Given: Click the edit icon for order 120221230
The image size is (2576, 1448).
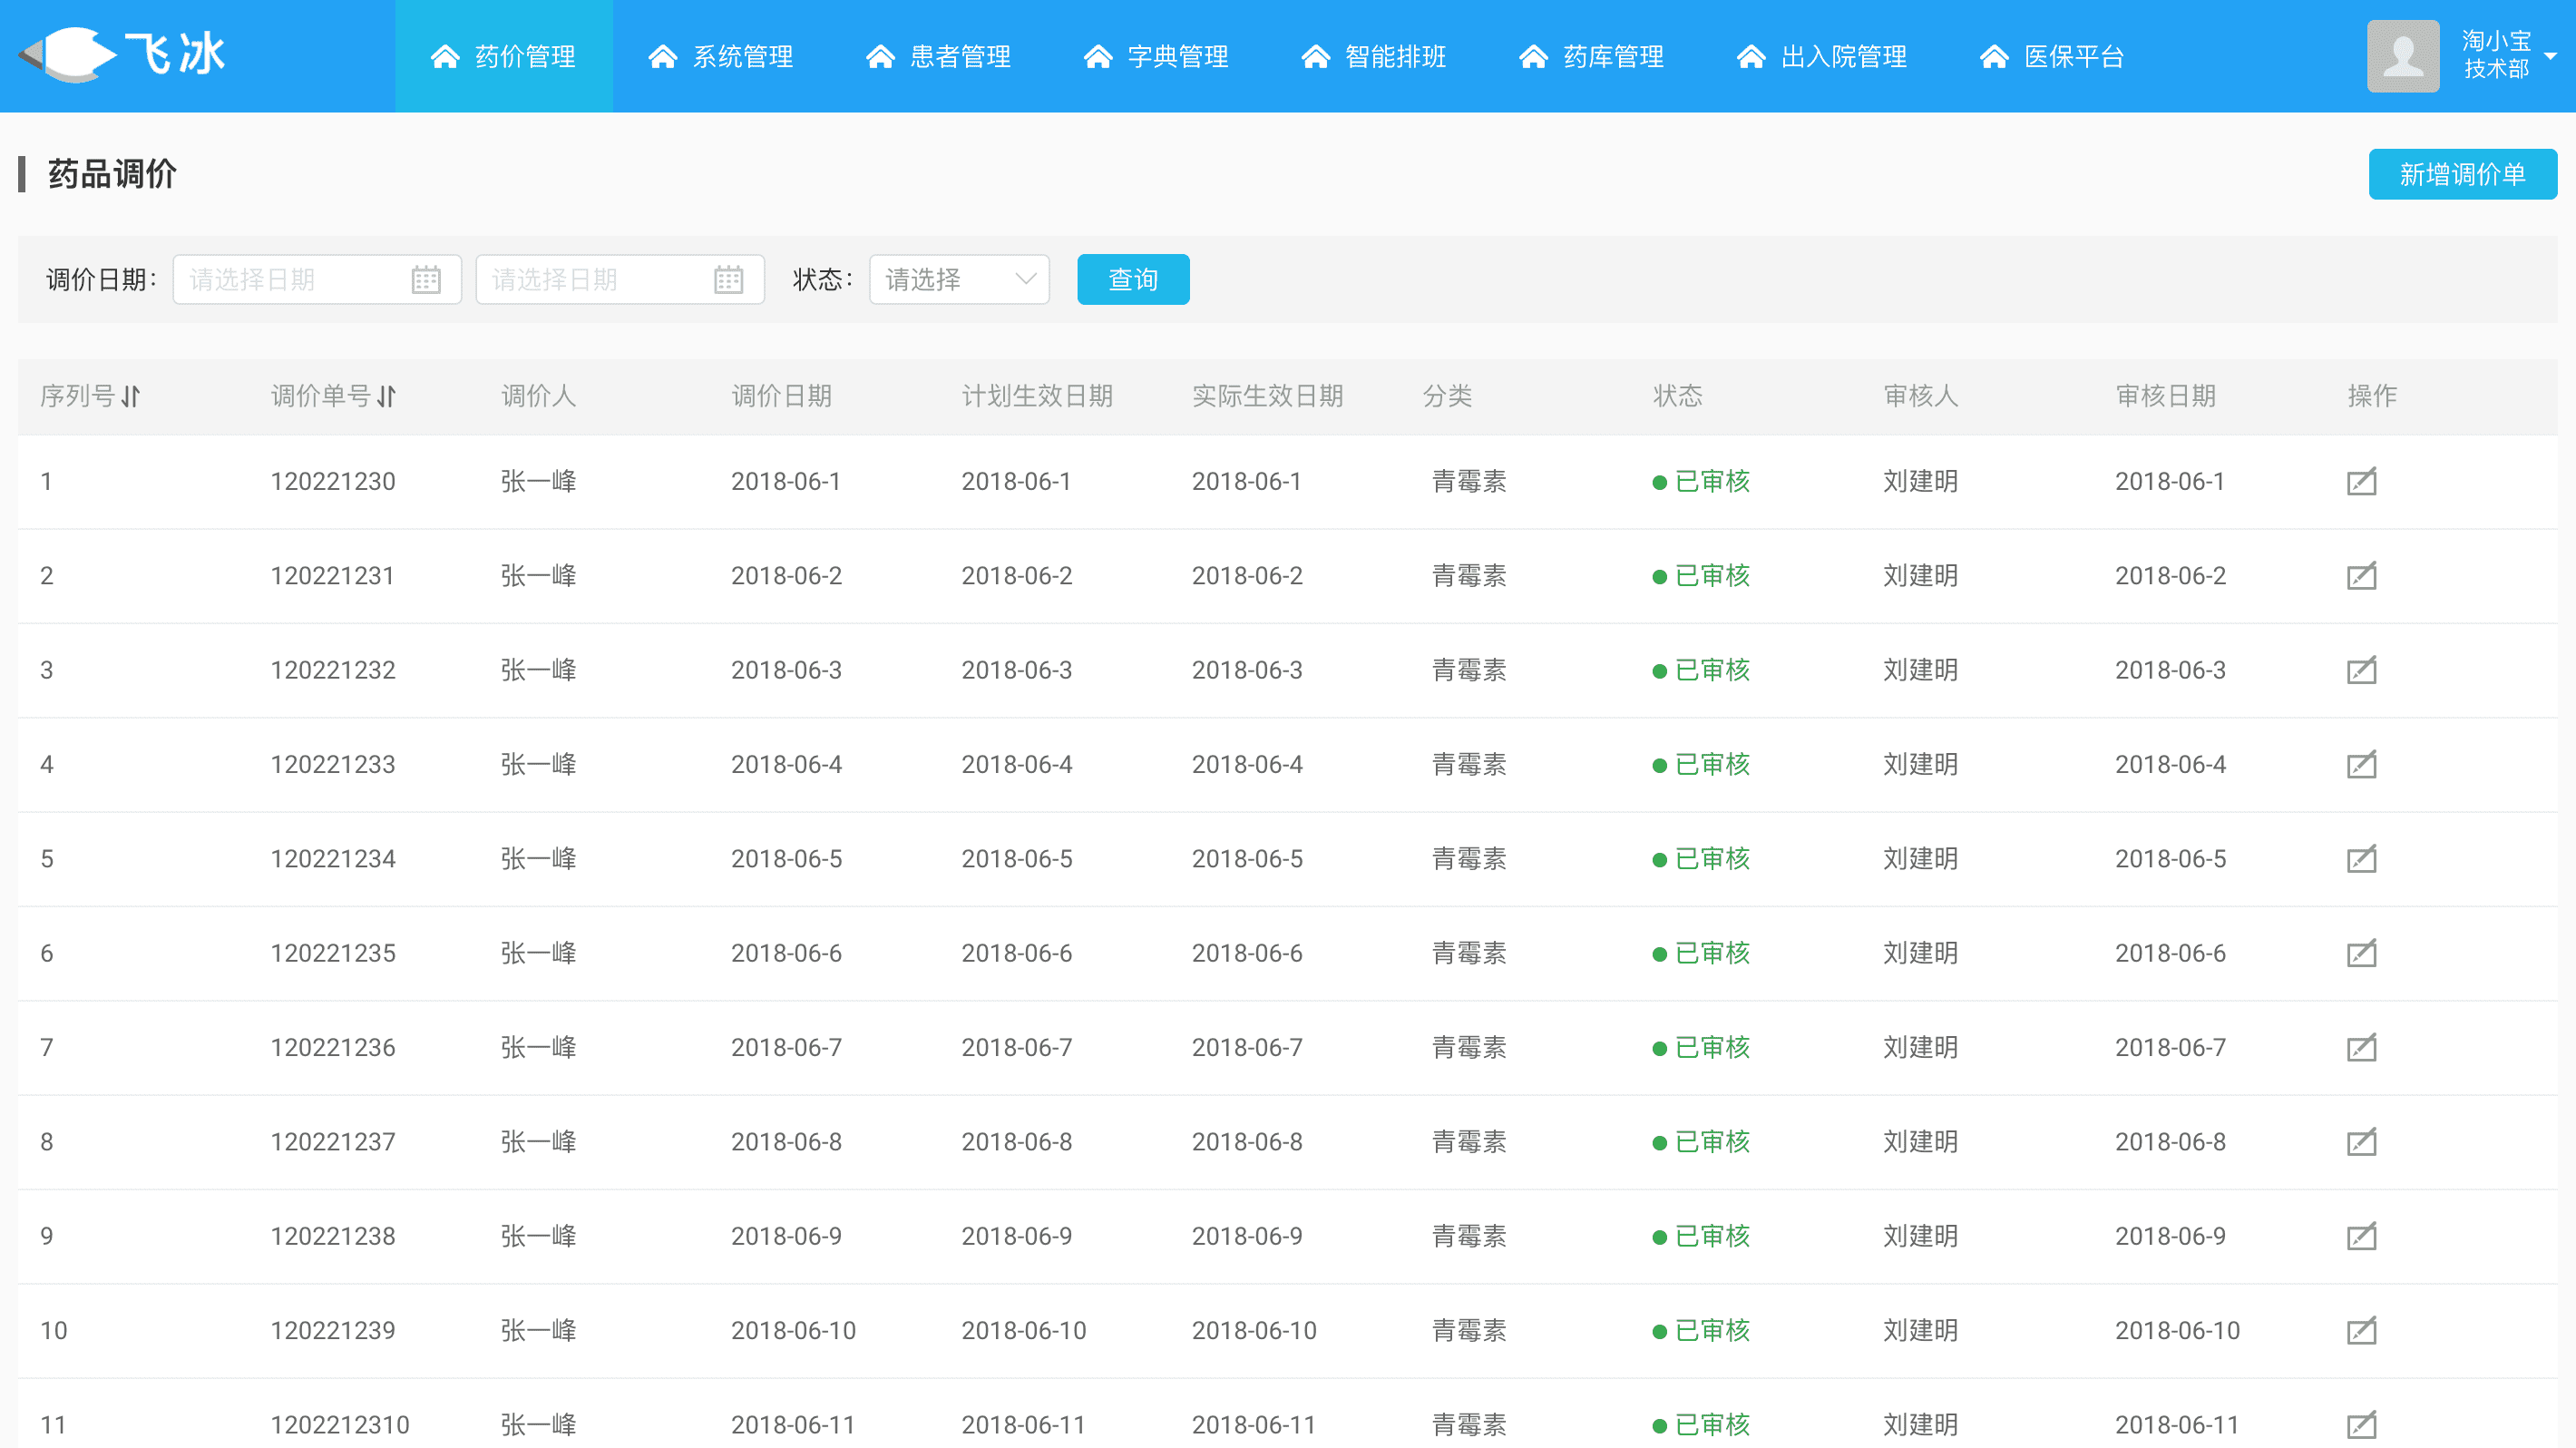Looking at the screenshot, I should (2361, 481).
